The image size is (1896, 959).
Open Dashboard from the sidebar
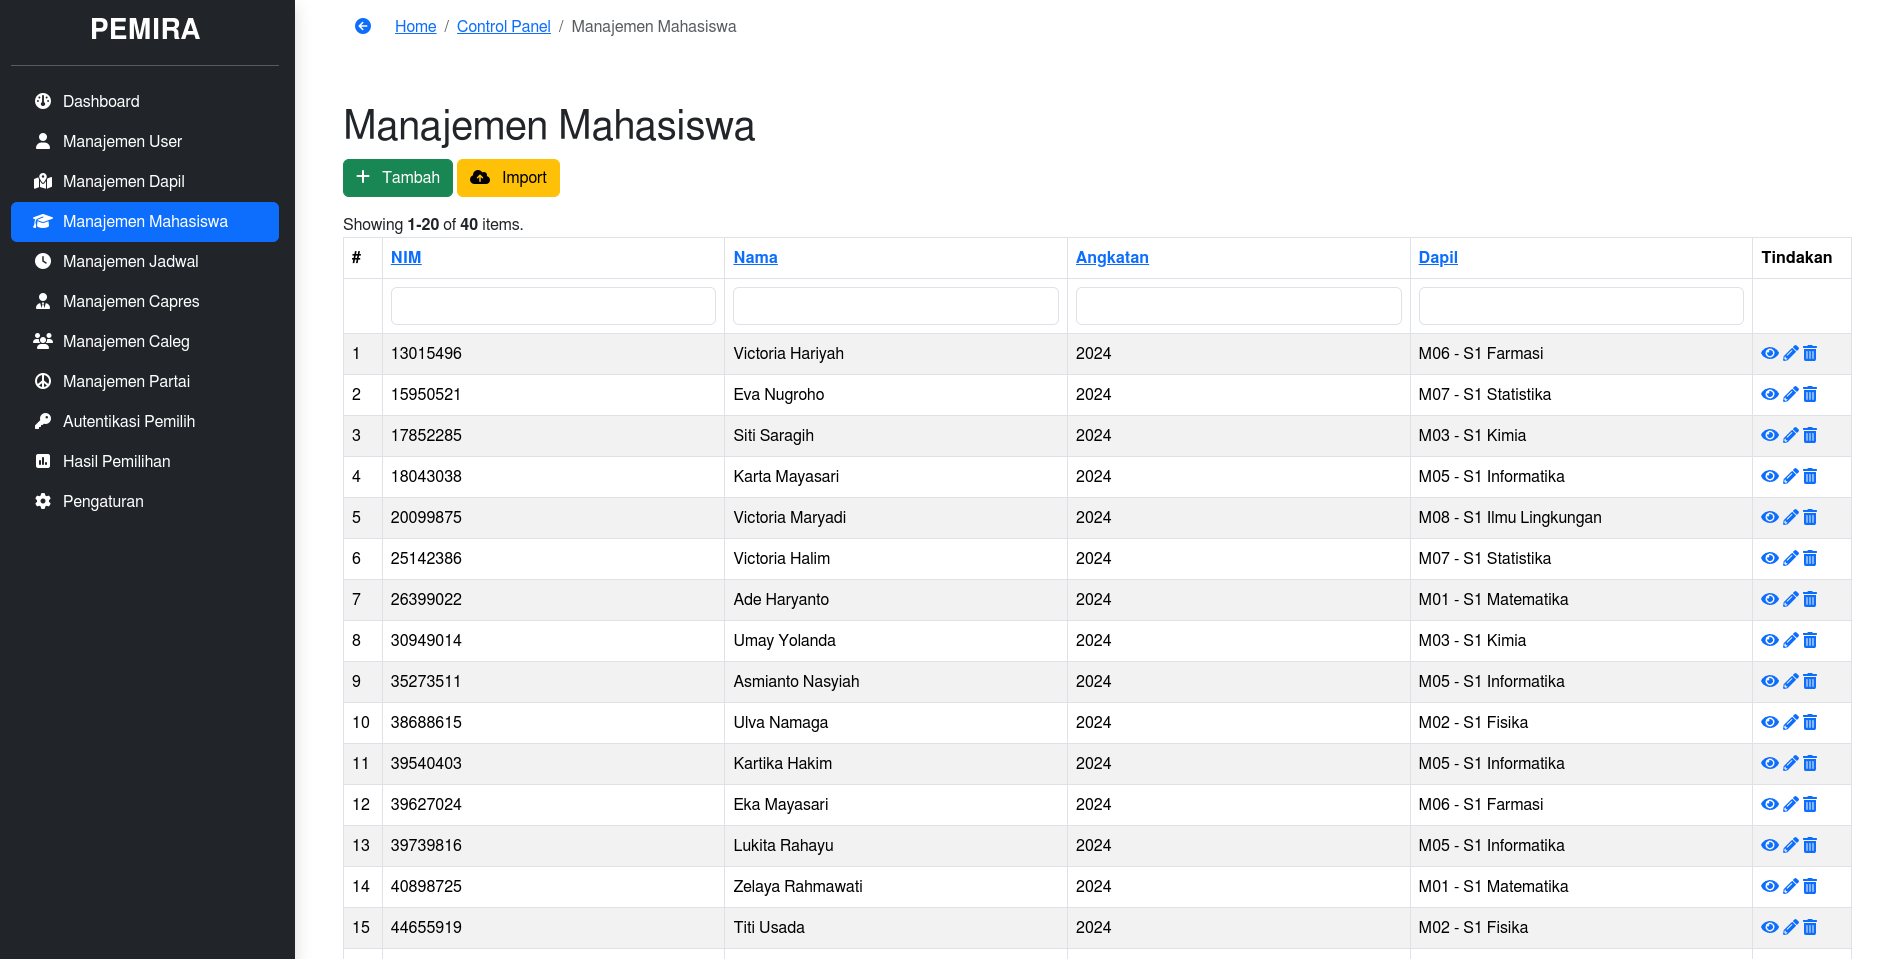click(x=101, y=101)
